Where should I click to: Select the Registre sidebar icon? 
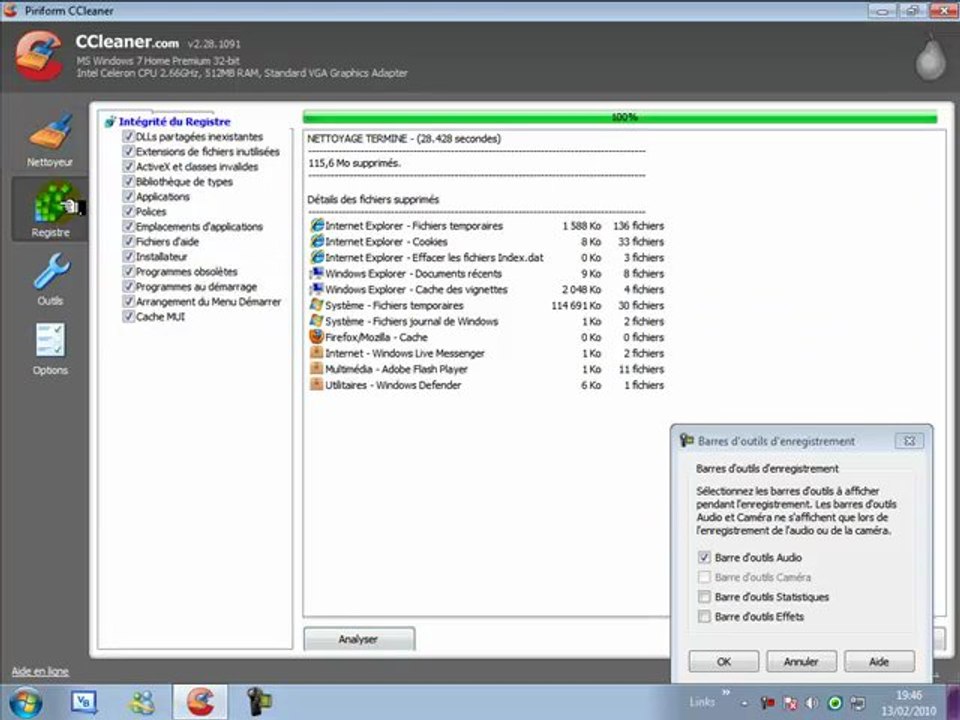click(x=50, y=209)
